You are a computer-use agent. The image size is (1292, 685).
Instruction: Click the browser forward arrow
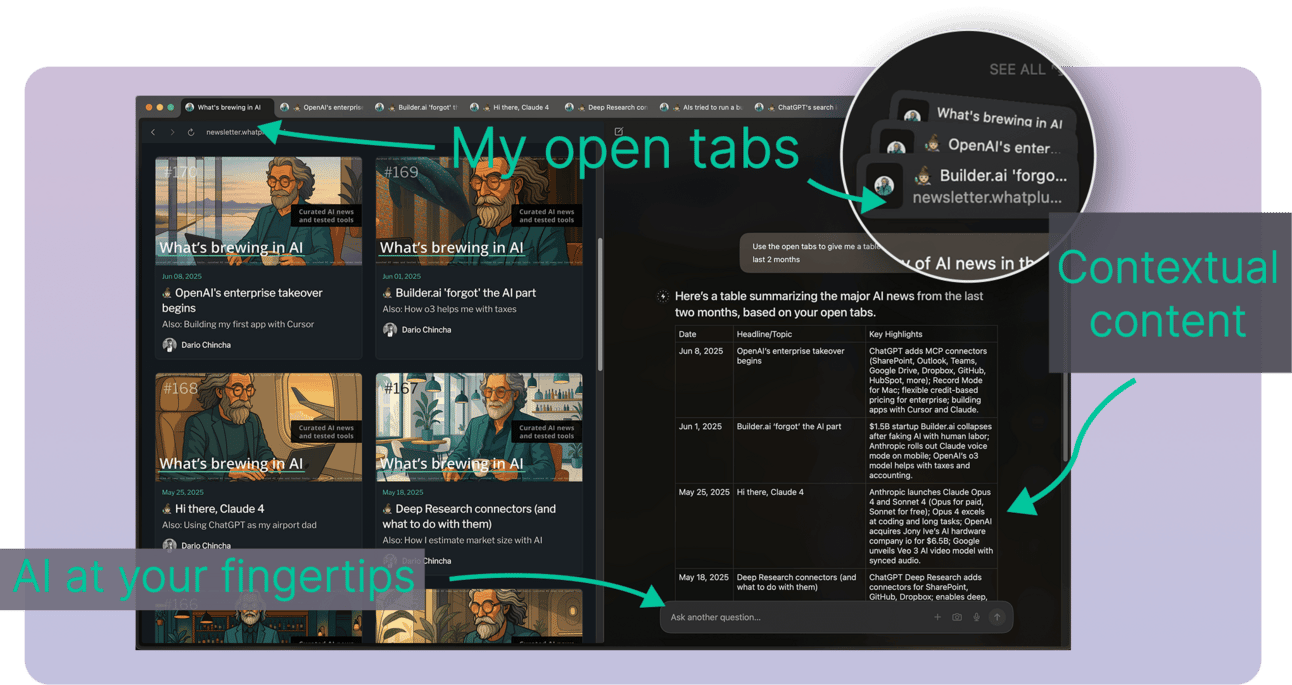171,132
